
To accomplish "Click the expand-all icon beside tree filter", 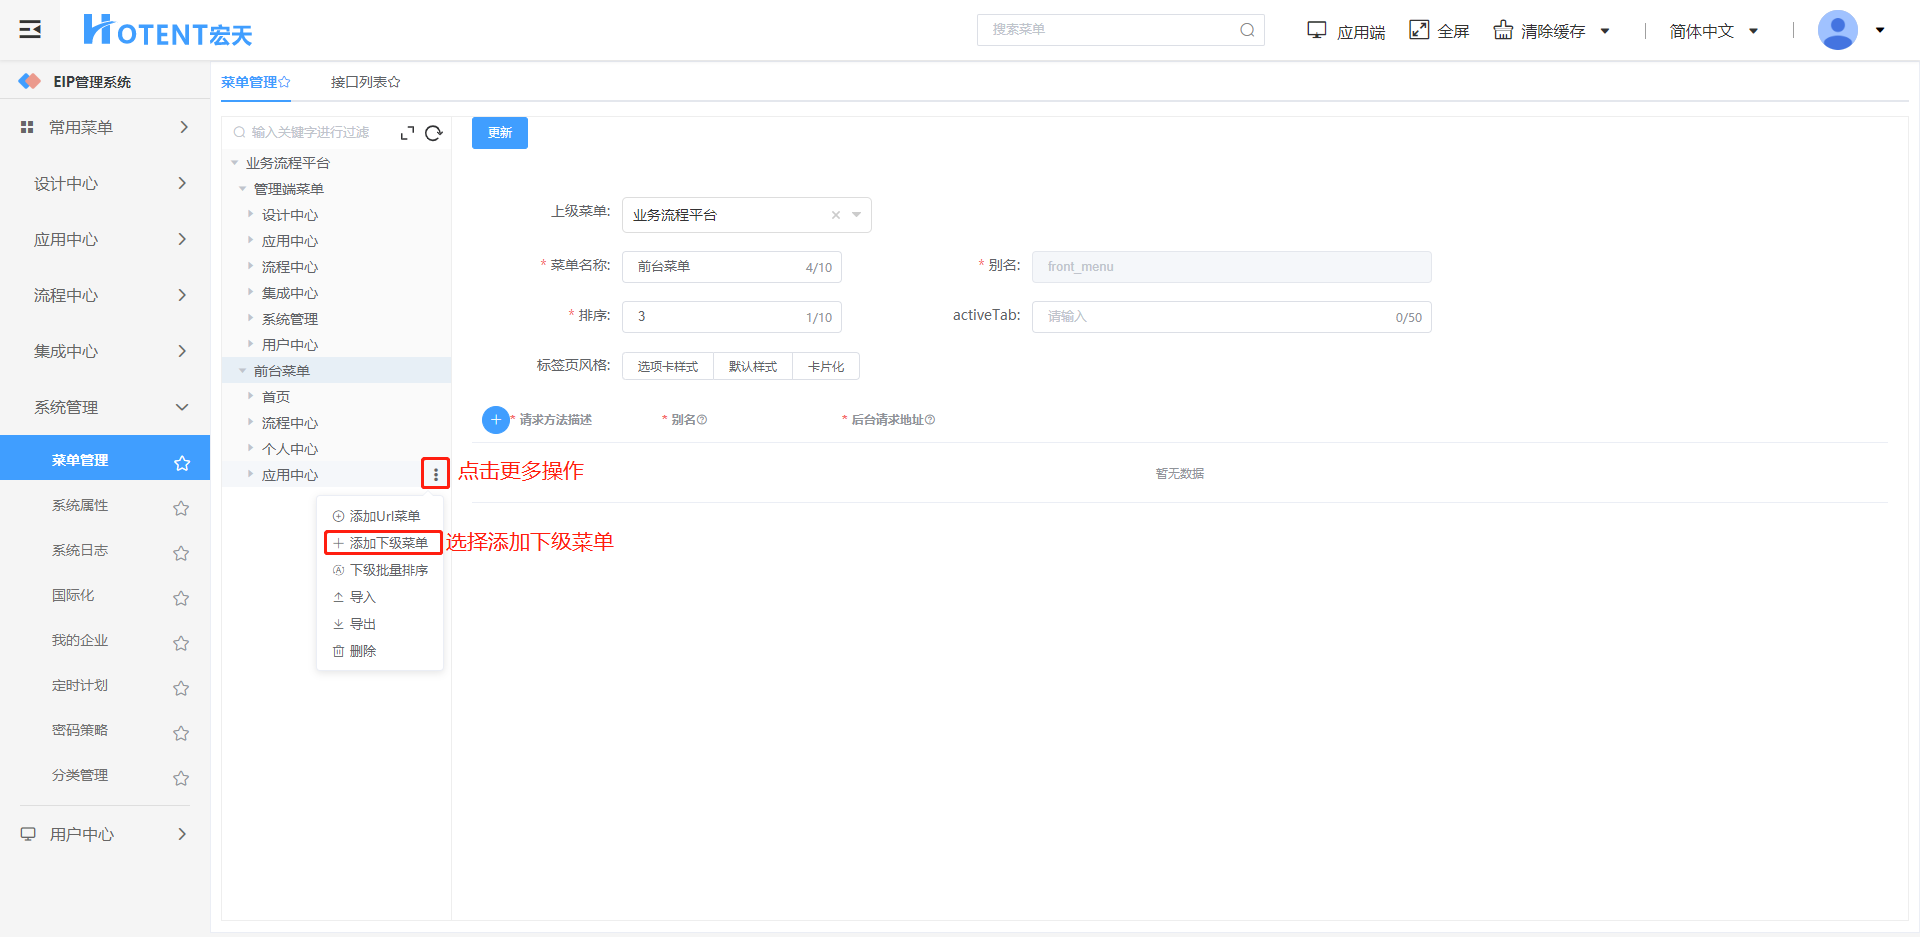I will point(407,133).
